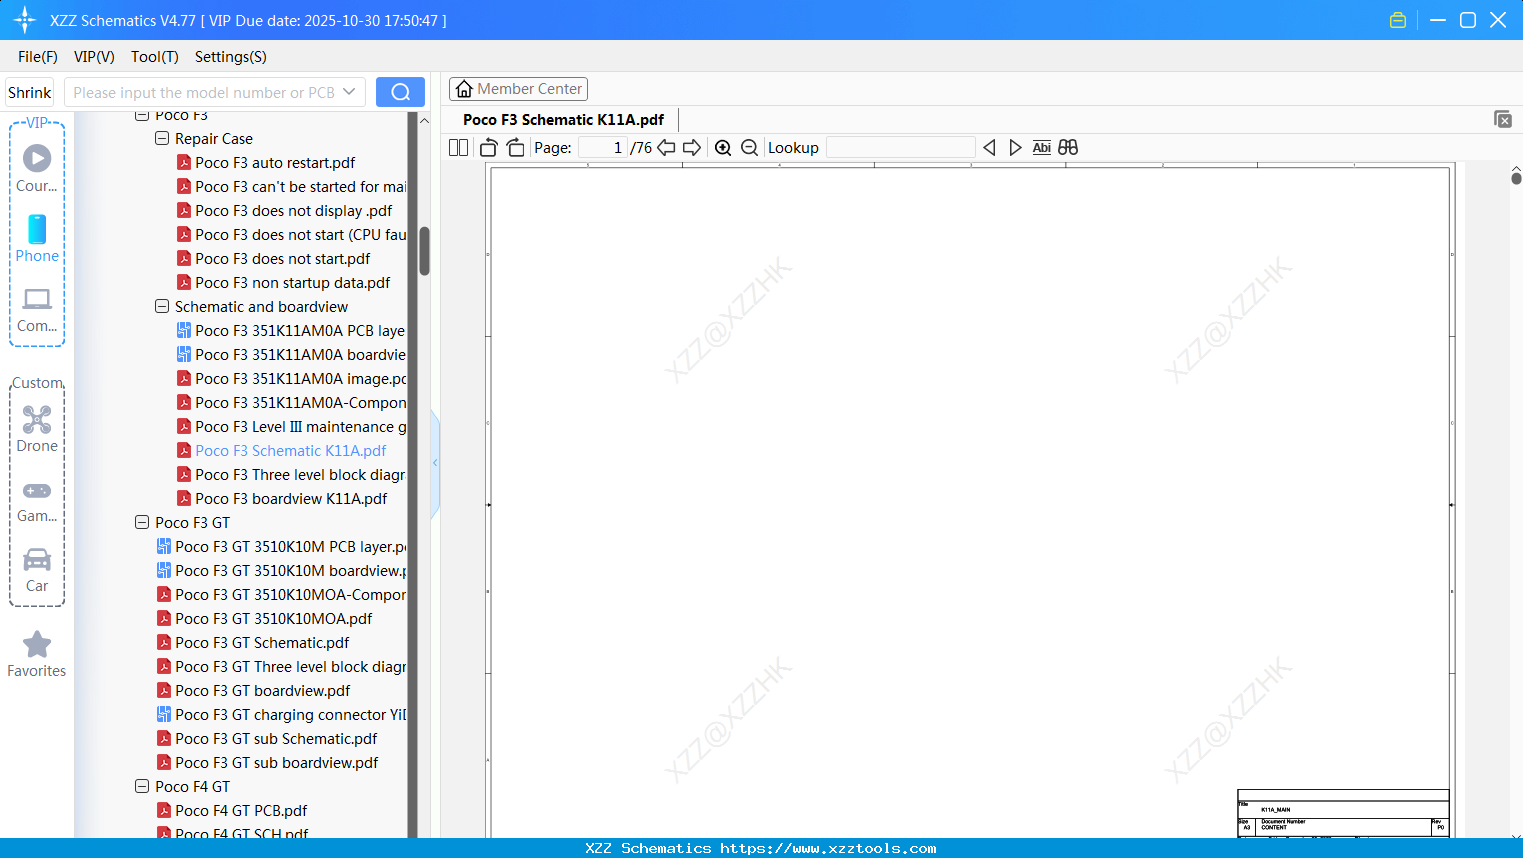Click the blue search button
Screen dimensions: 1523x858
tap(400, 92)
